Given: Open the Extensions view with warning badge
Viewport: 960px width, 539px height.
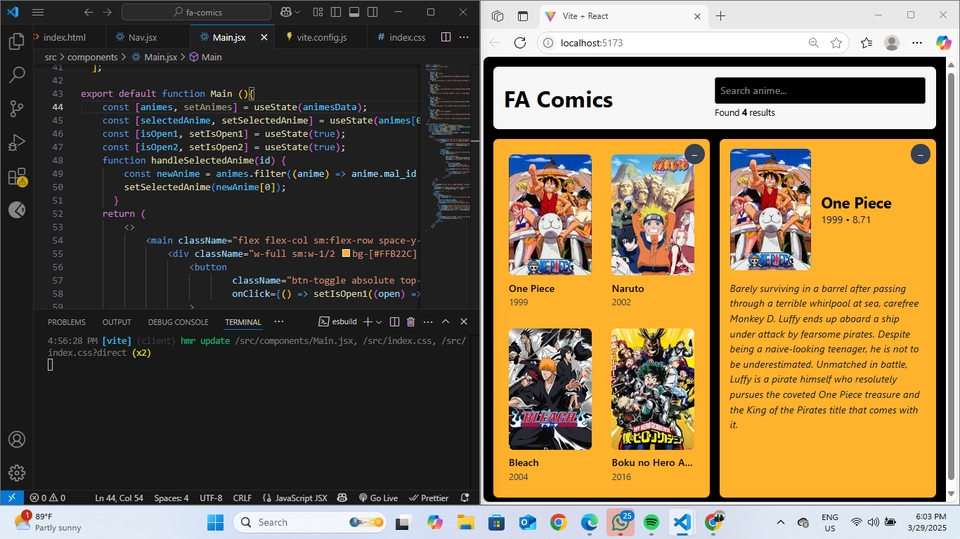Looking at the screenshot, I should tap(17, 176).
